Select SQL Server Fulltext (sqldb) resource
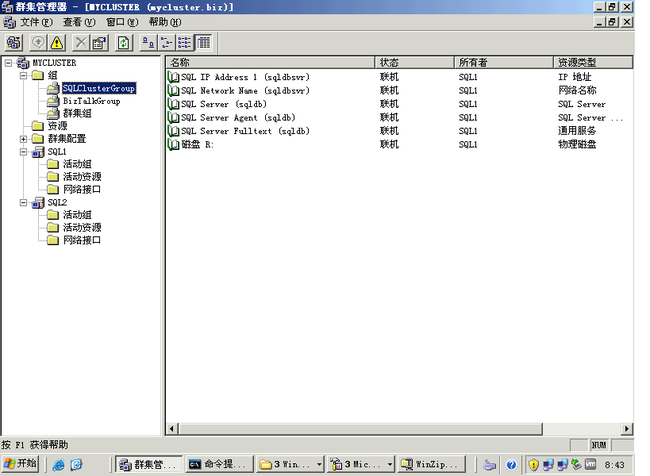Screen dimensions: 650x476 245,131
